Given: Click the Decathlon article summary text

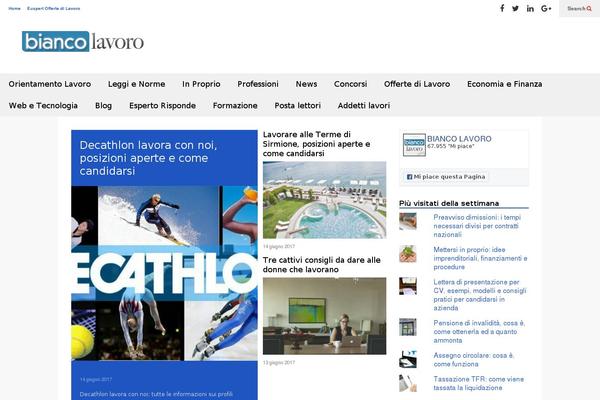Looking at the screenshot, I should click(x=156, y=394).
